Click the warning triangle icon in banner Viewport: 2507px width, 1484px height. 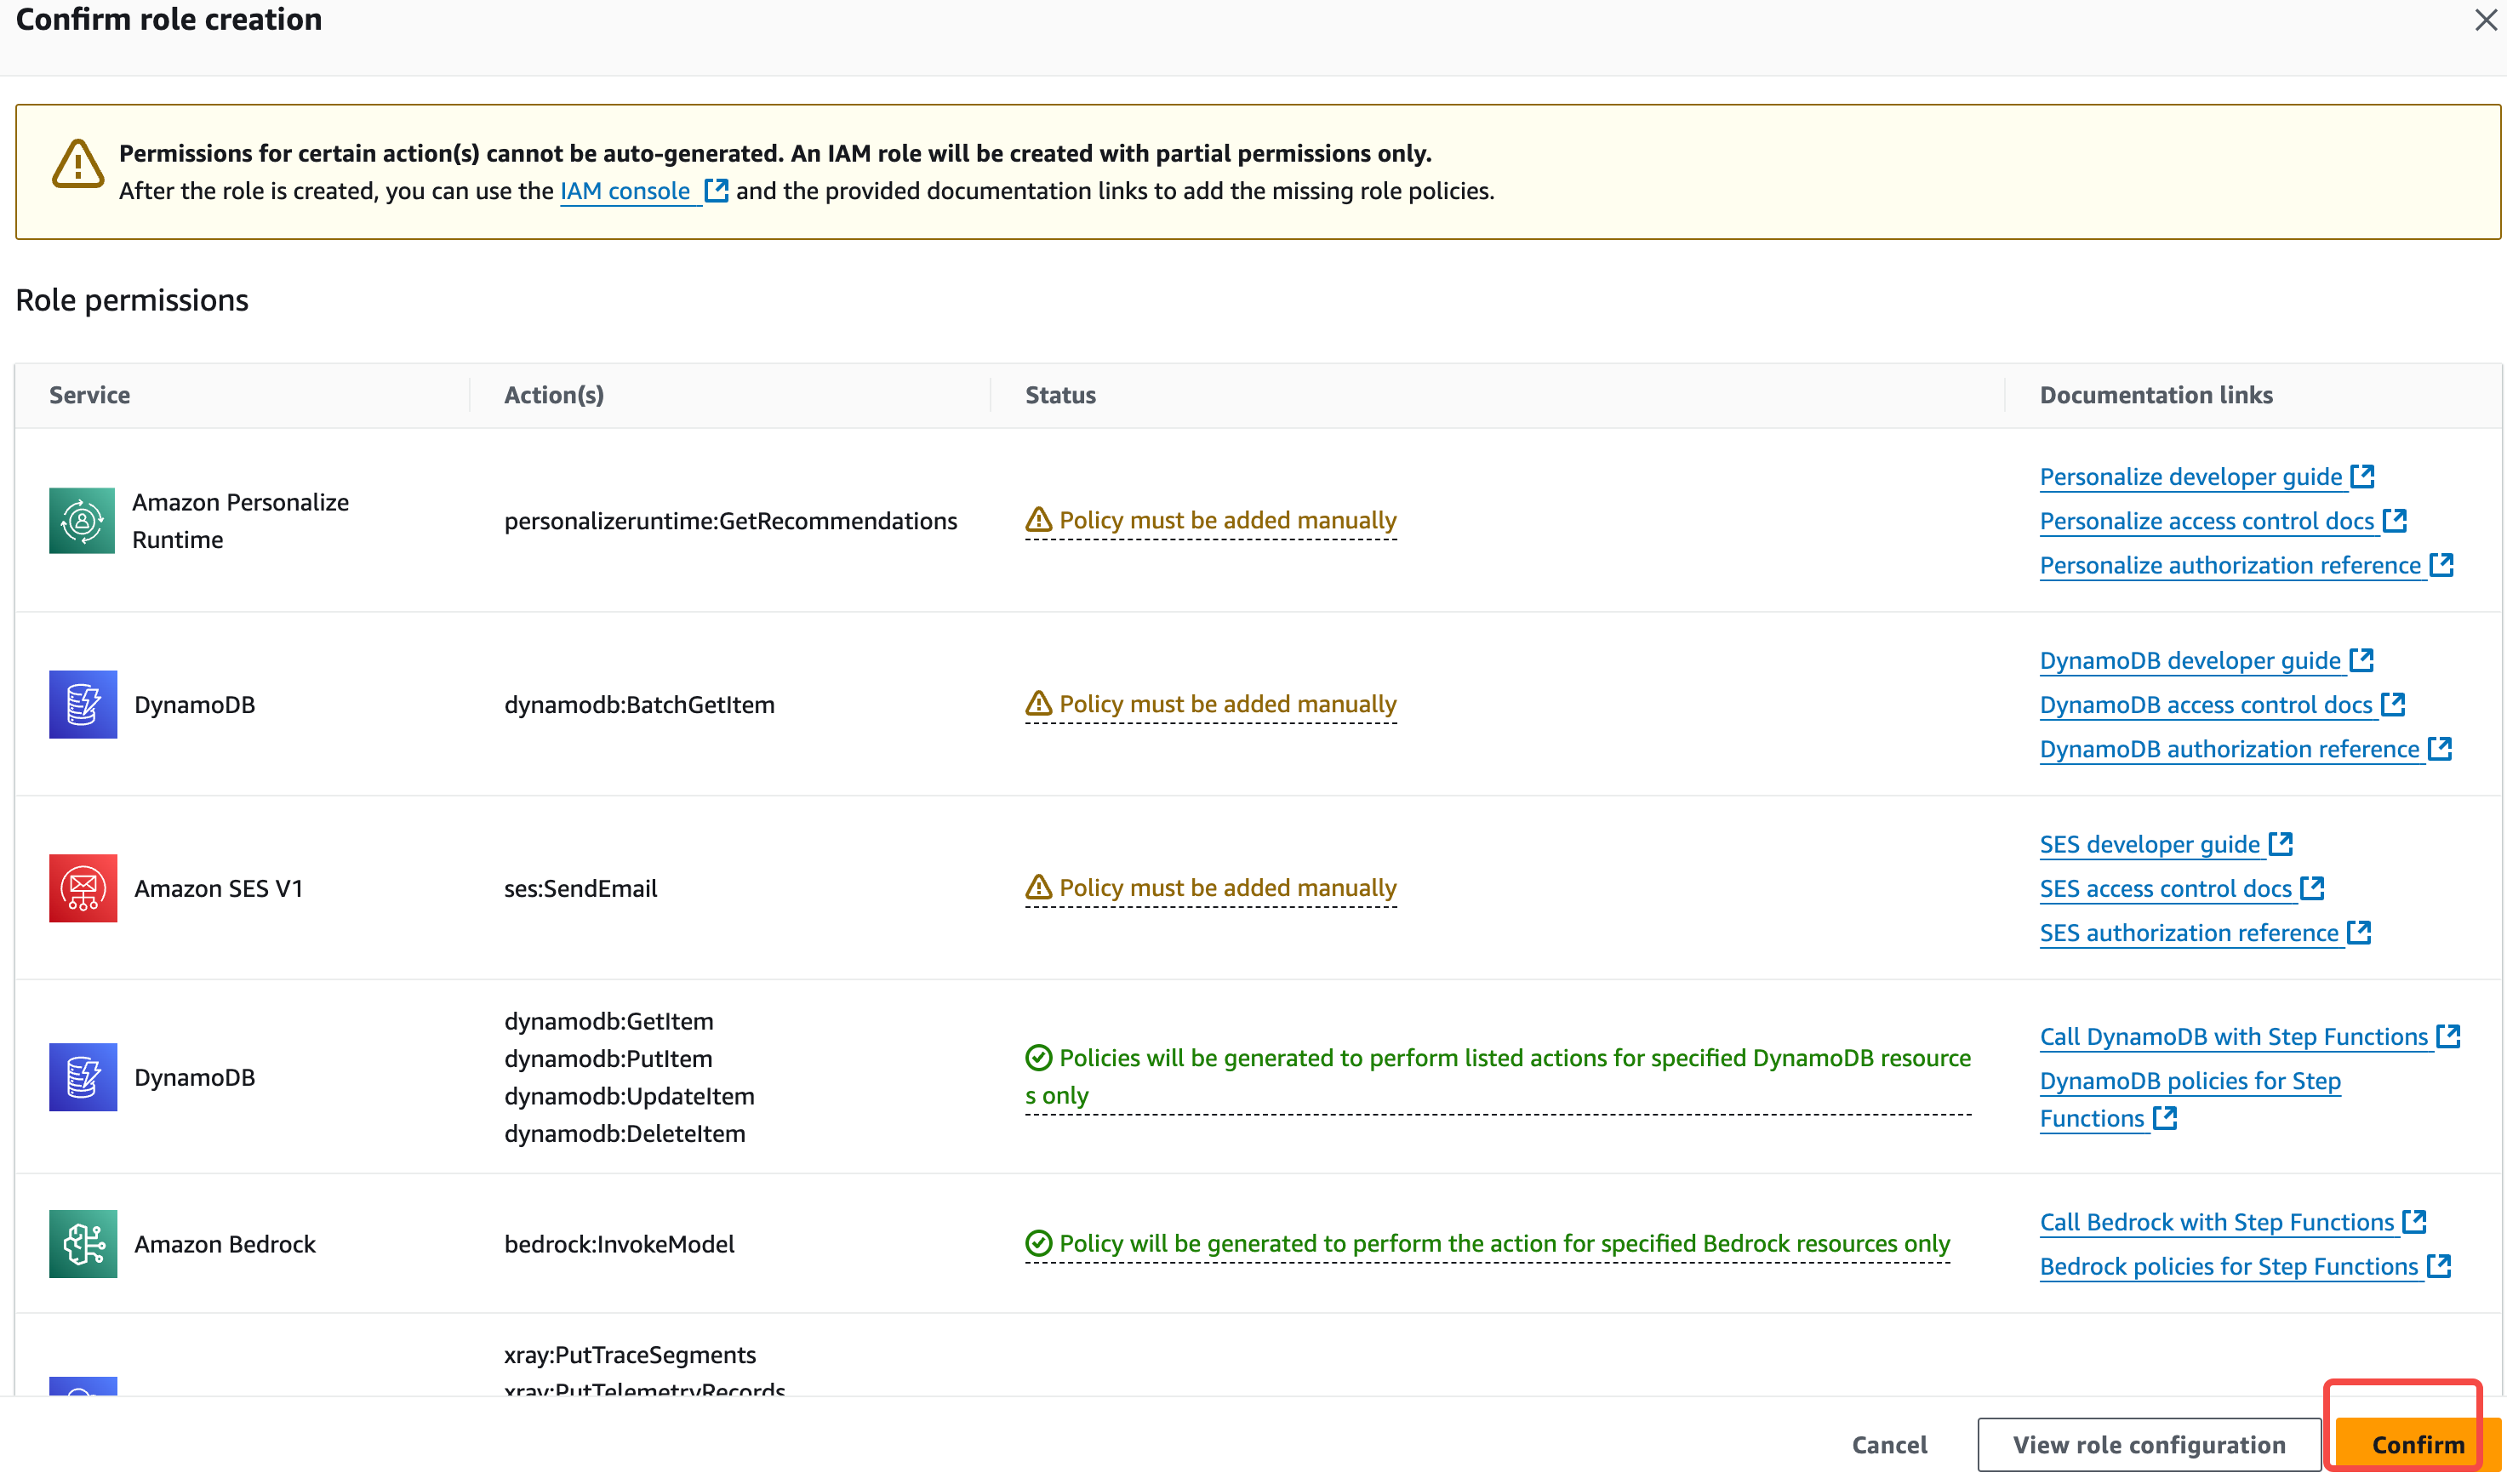pyautogui.click(x=78, y=164)
